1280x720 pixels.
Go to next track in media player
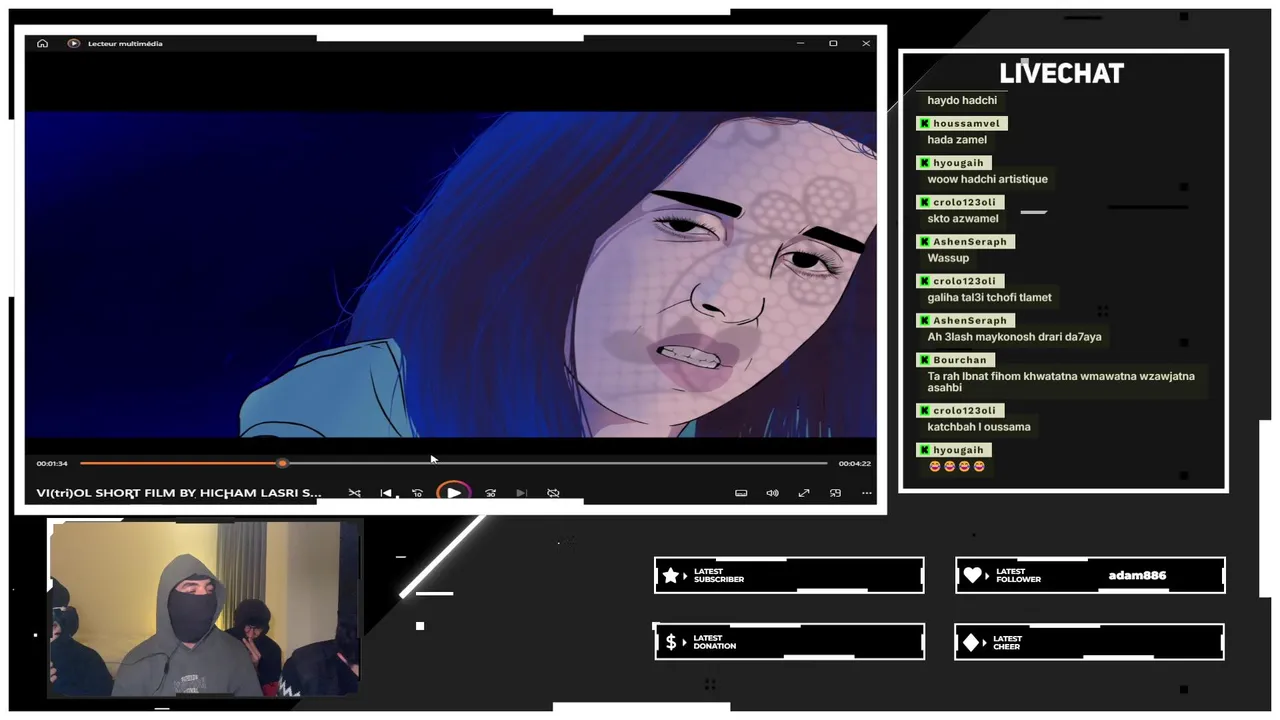click(x=521, y=493)
